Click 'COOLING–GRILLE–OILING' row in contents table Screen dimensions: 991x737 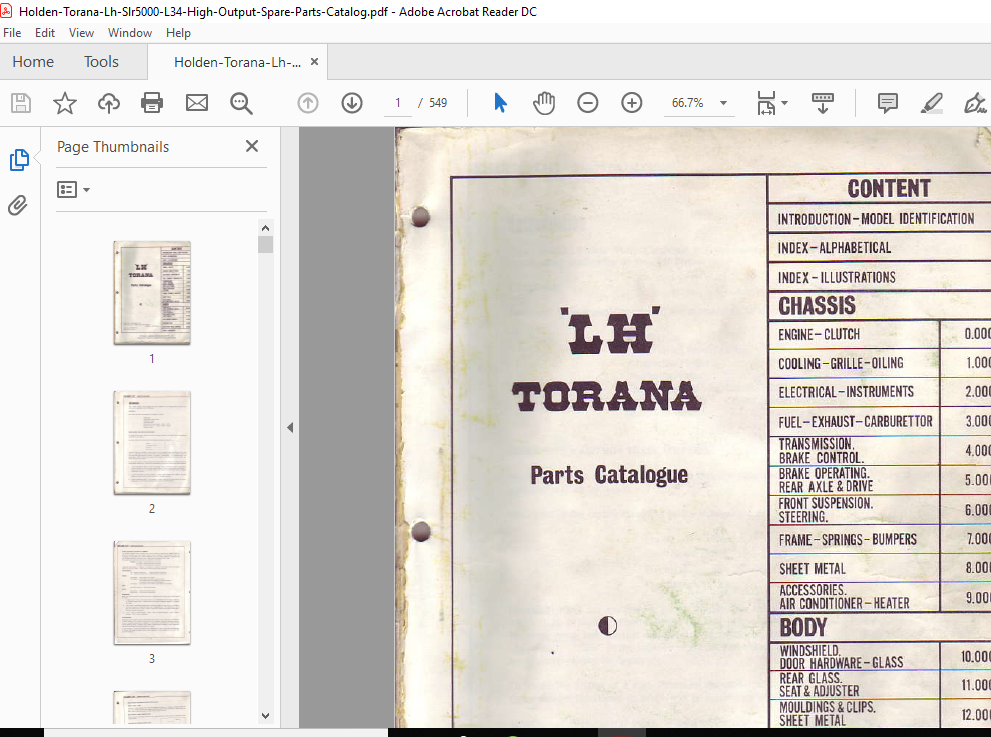pyautogui.click(x=879, y=363)
